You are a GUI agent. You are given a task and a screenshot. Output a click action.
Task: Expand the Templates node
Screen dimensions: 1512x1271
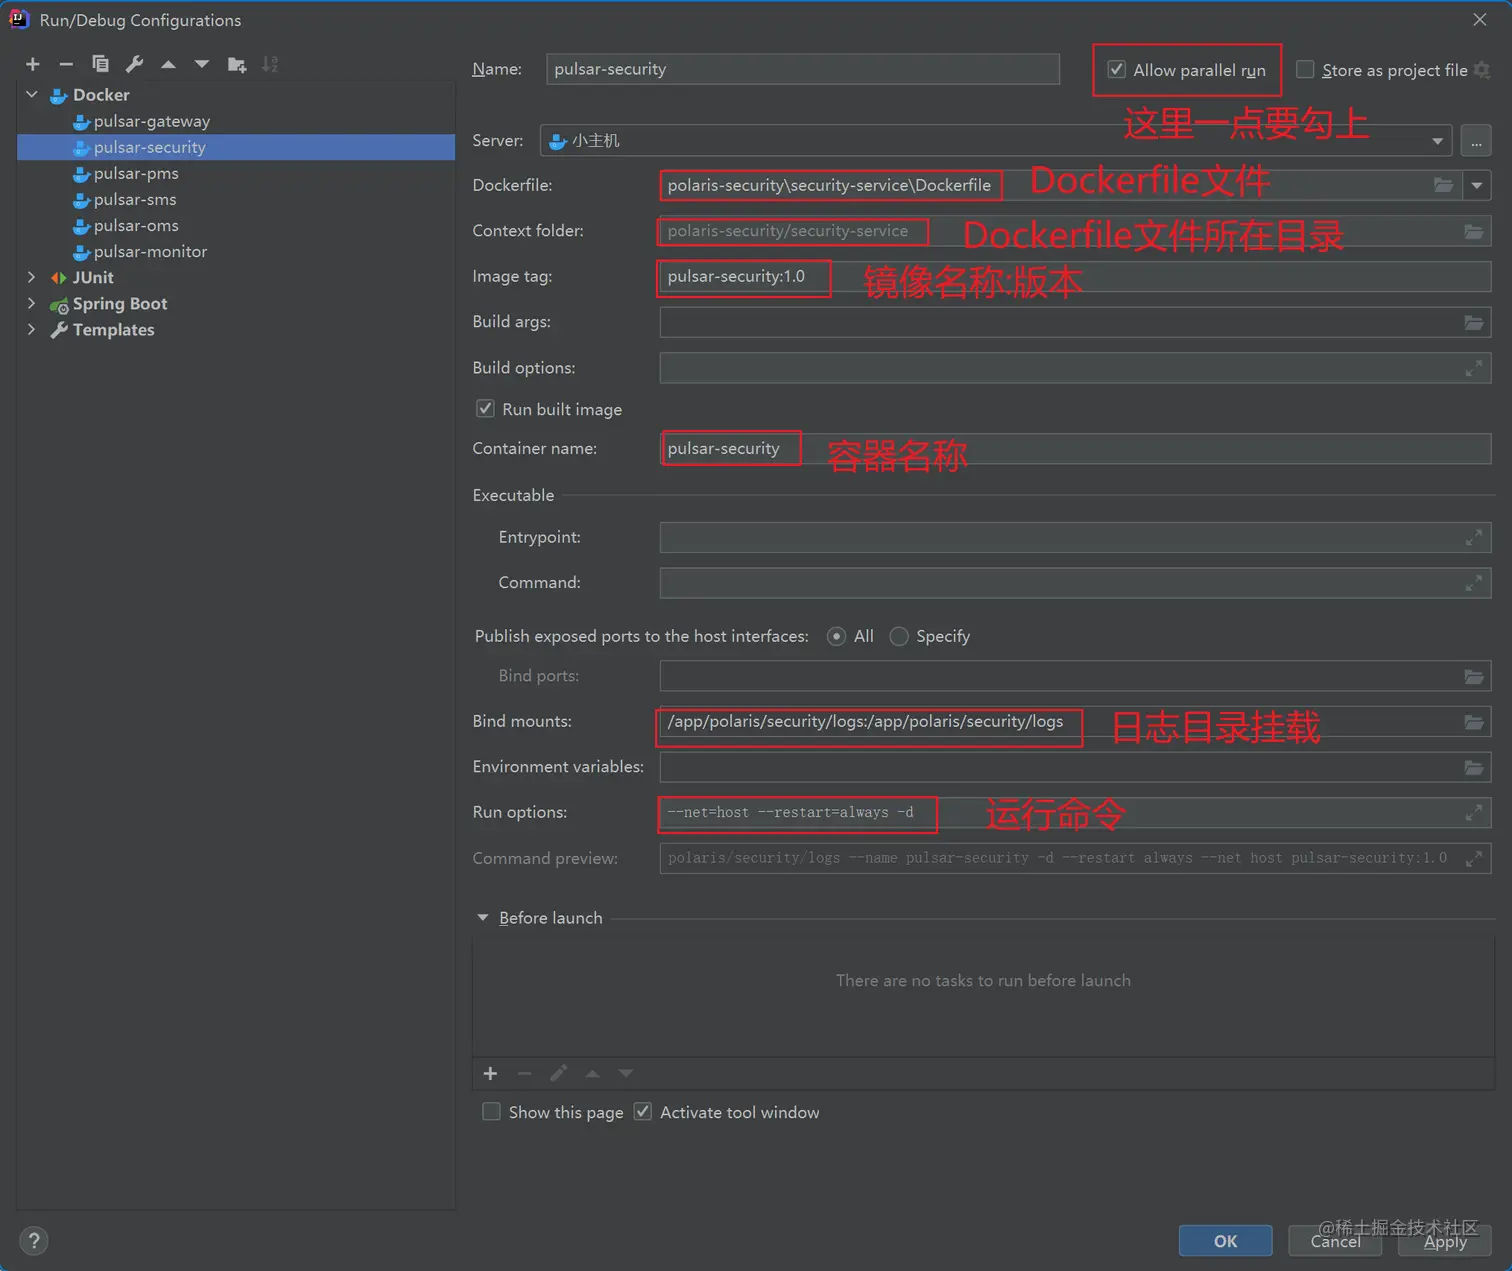(x=32, y=329)
